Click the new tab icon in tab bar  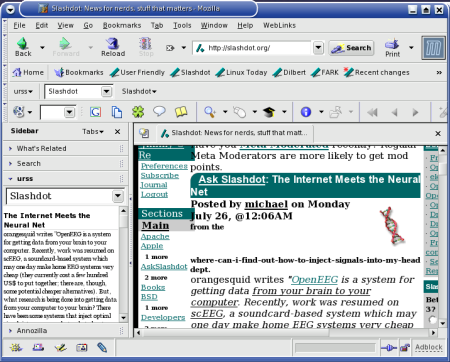(144, 133)
